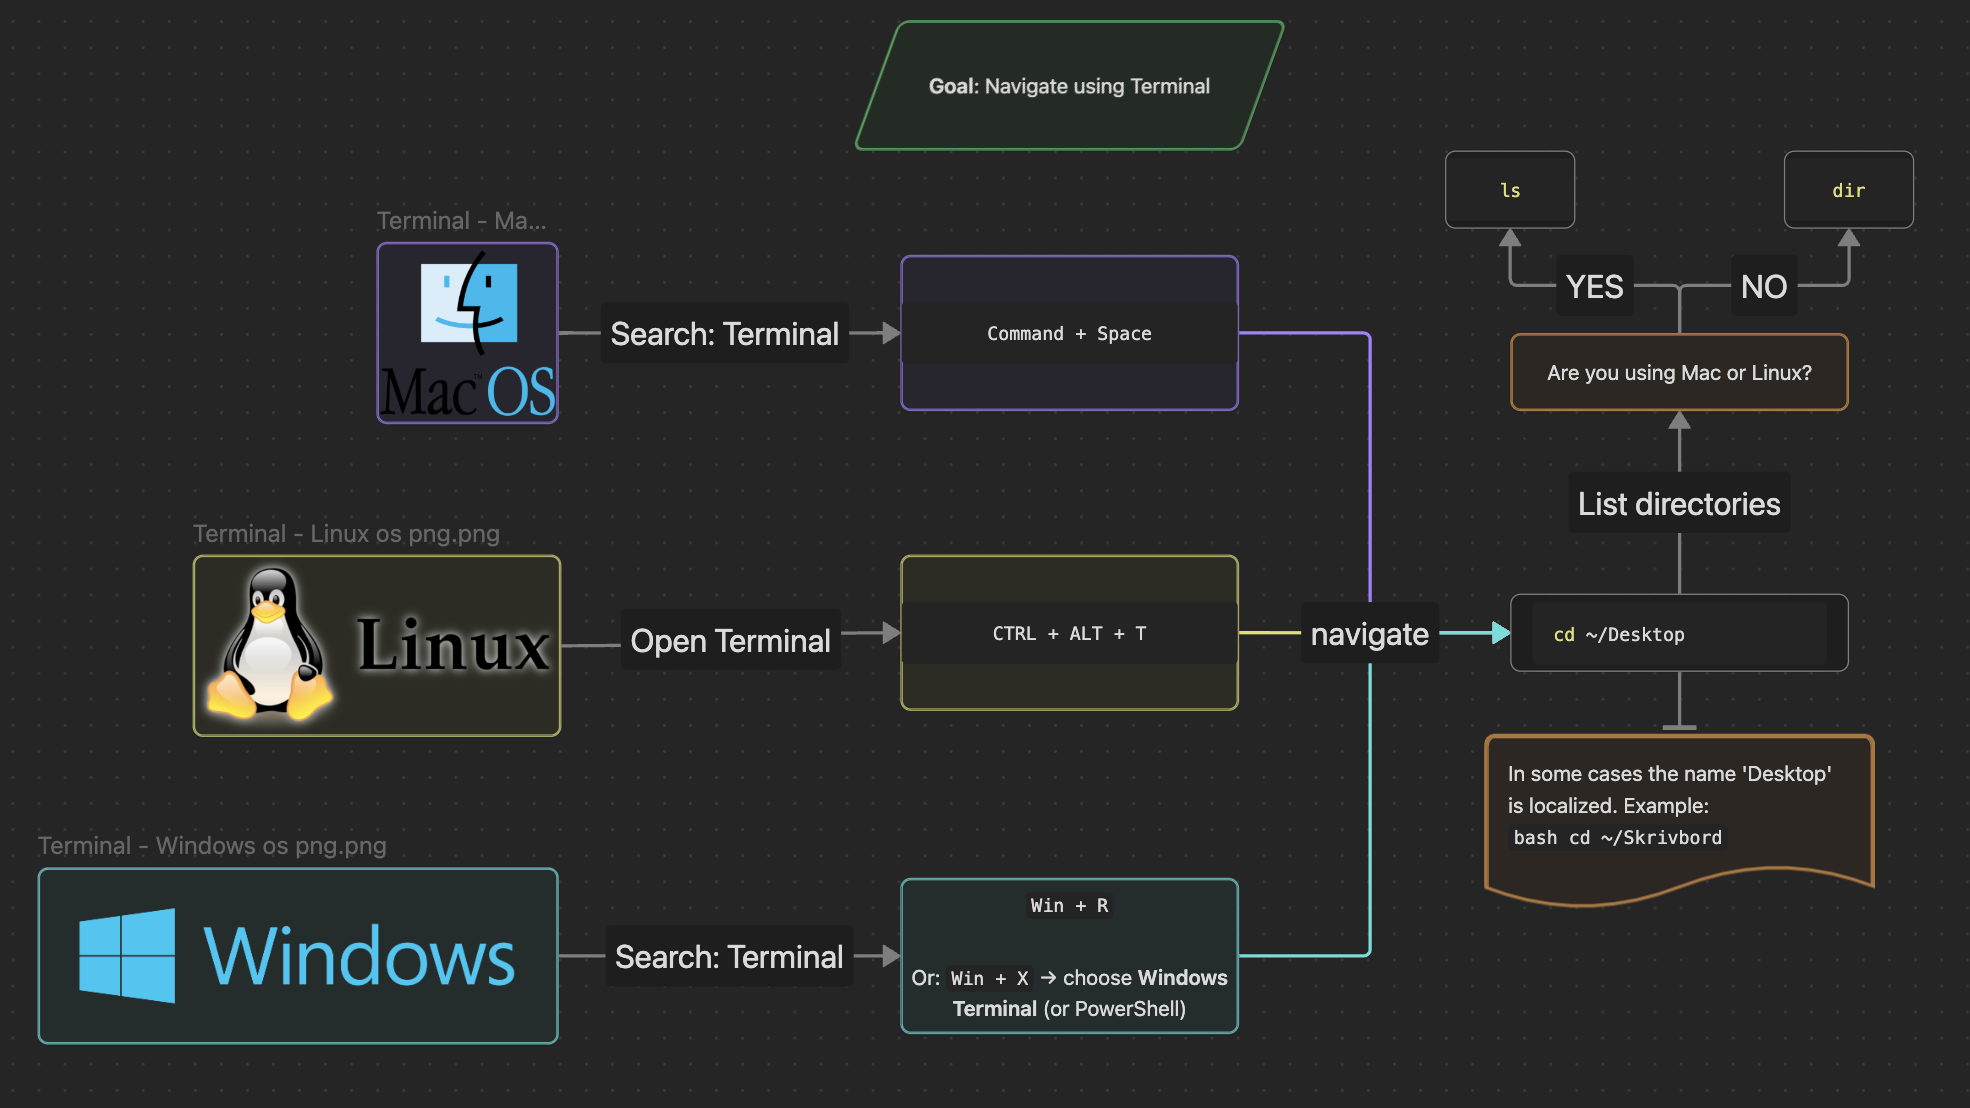
Task: Select the 'YES' edge label
Action: point(1595,286)
